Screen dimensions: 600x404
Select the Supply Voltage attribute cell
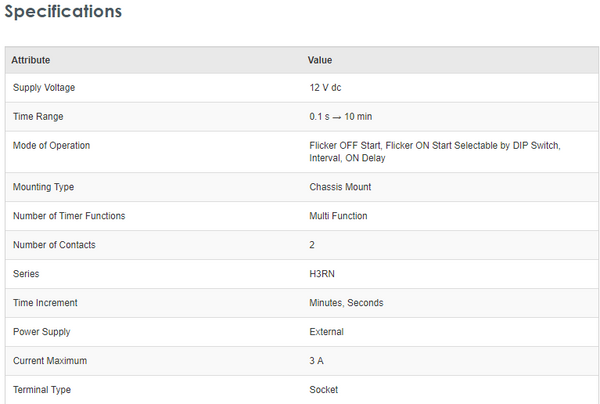coord(44,88)
